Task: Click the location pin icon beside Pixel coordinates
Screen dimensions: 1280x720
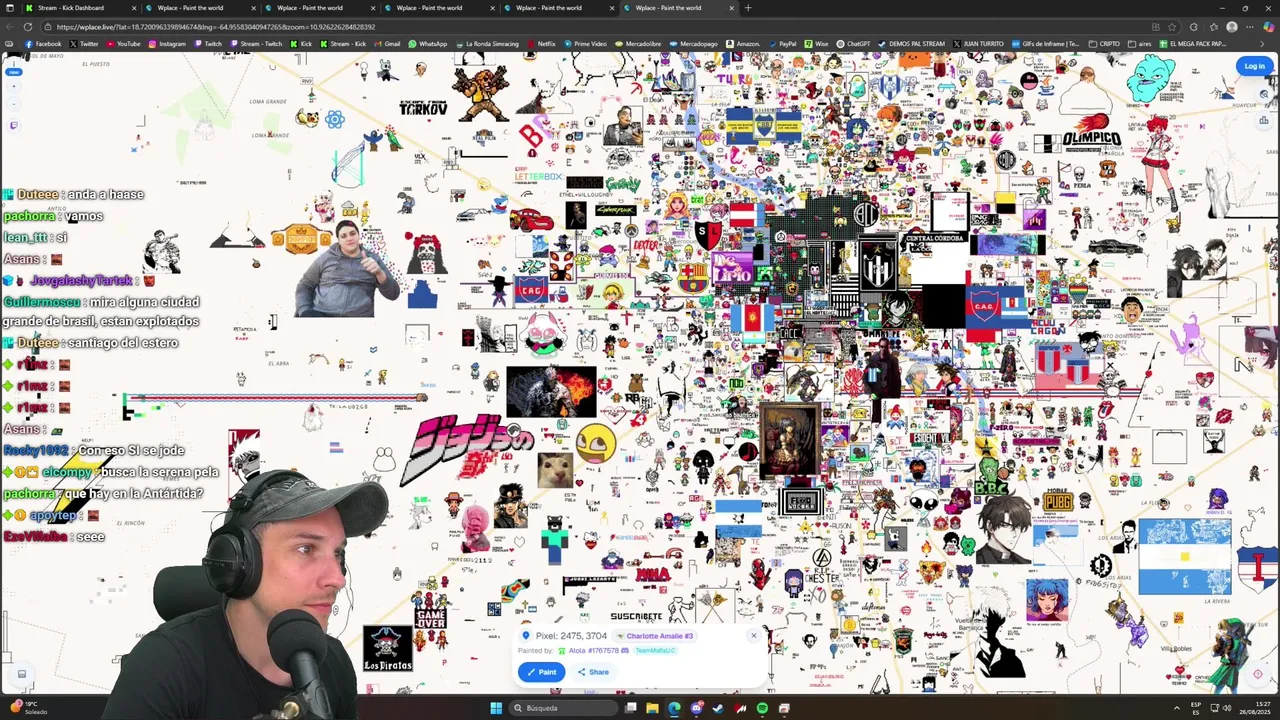Action: (x=526, y=636)
